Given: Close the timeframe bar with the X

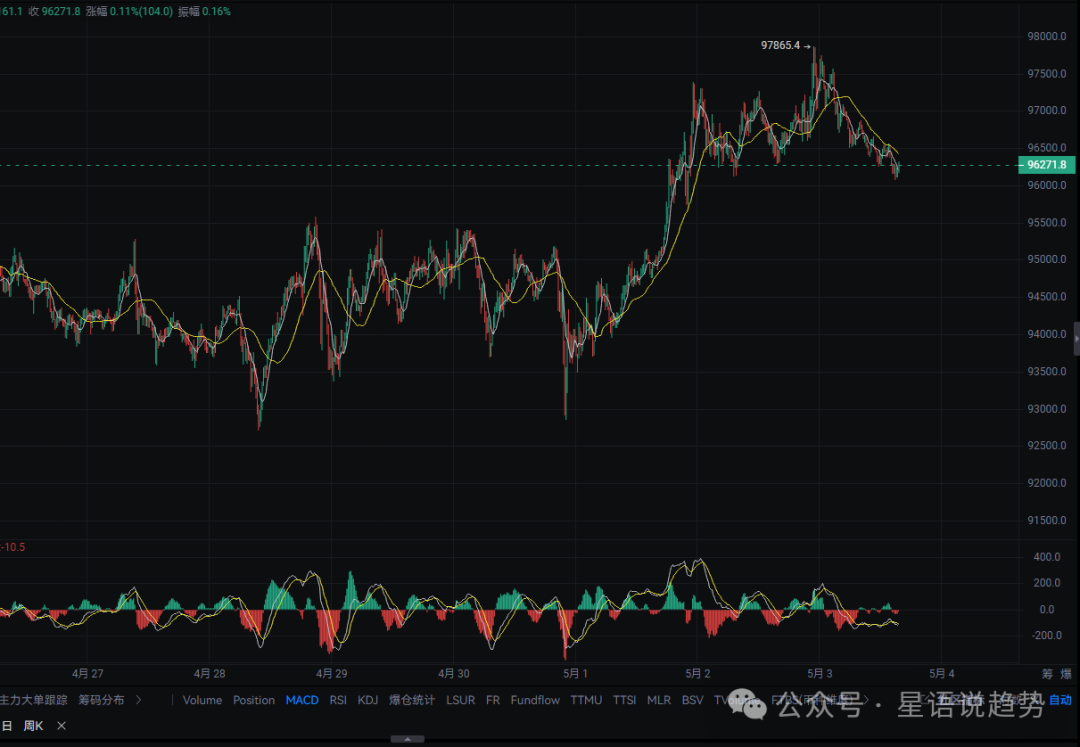Looking at the screenshot, I should pyautogui.click(x=61, y=726).
